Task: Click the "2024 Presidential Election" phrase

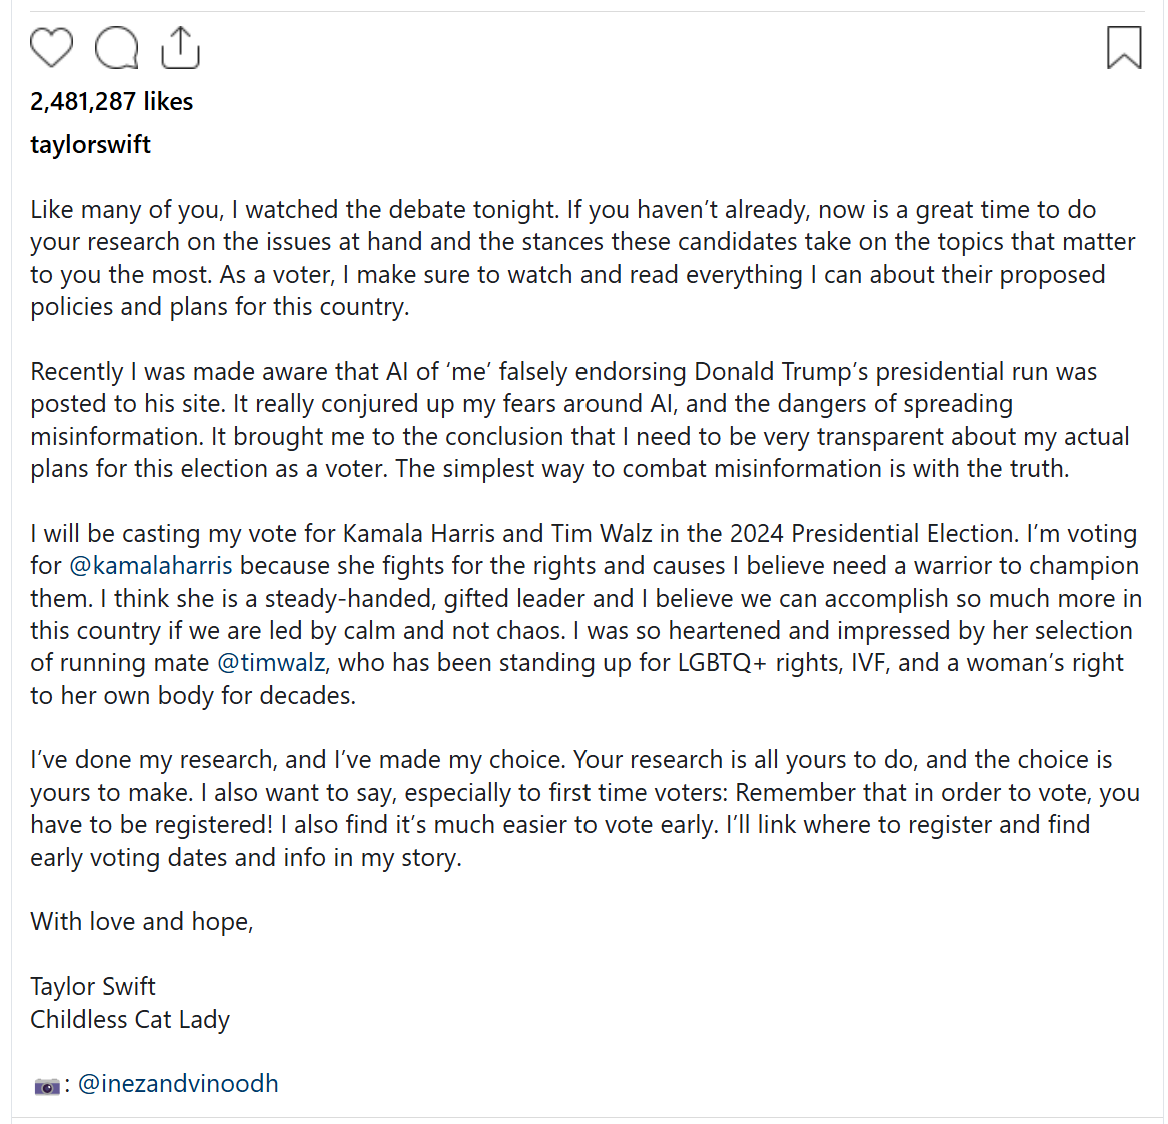Action: pos(857,534)
